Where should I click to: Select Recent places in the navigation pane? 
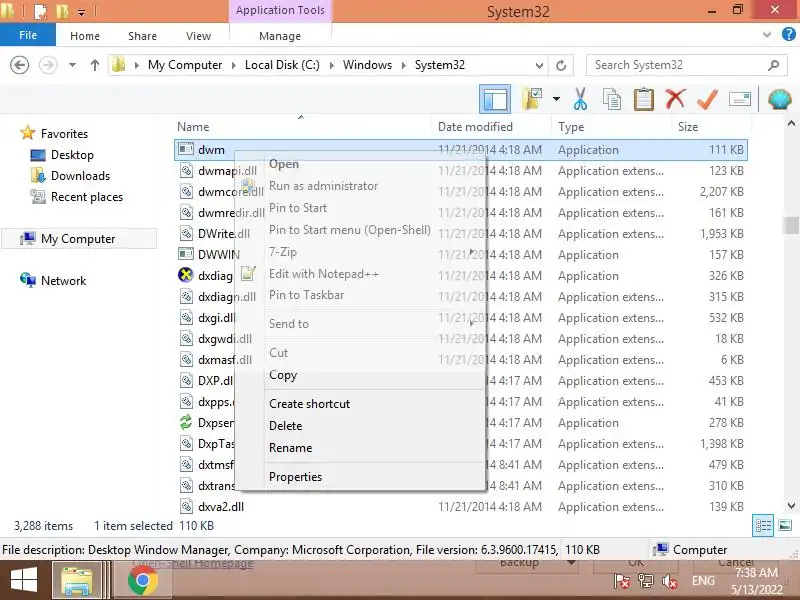(87, 197)
